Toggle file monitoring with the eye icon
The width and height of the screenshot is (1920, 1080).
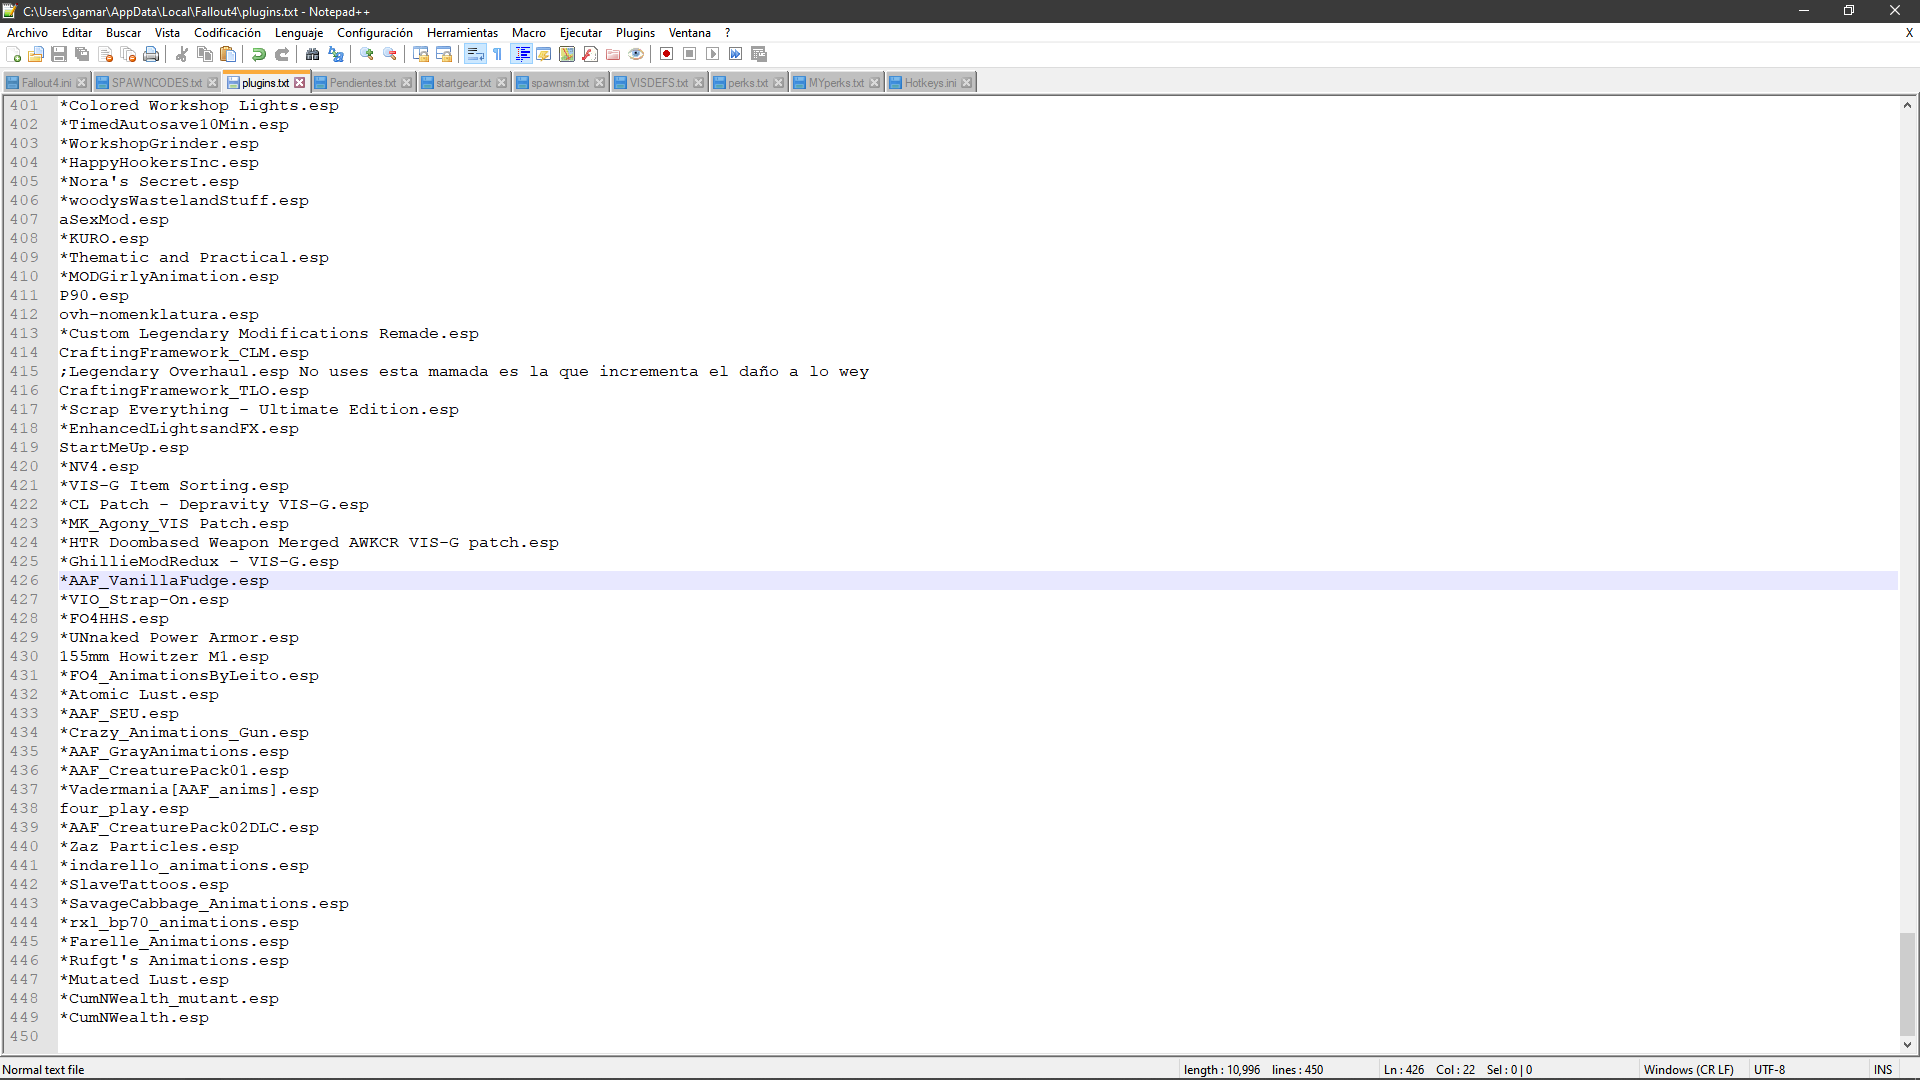tap(636, 54)
